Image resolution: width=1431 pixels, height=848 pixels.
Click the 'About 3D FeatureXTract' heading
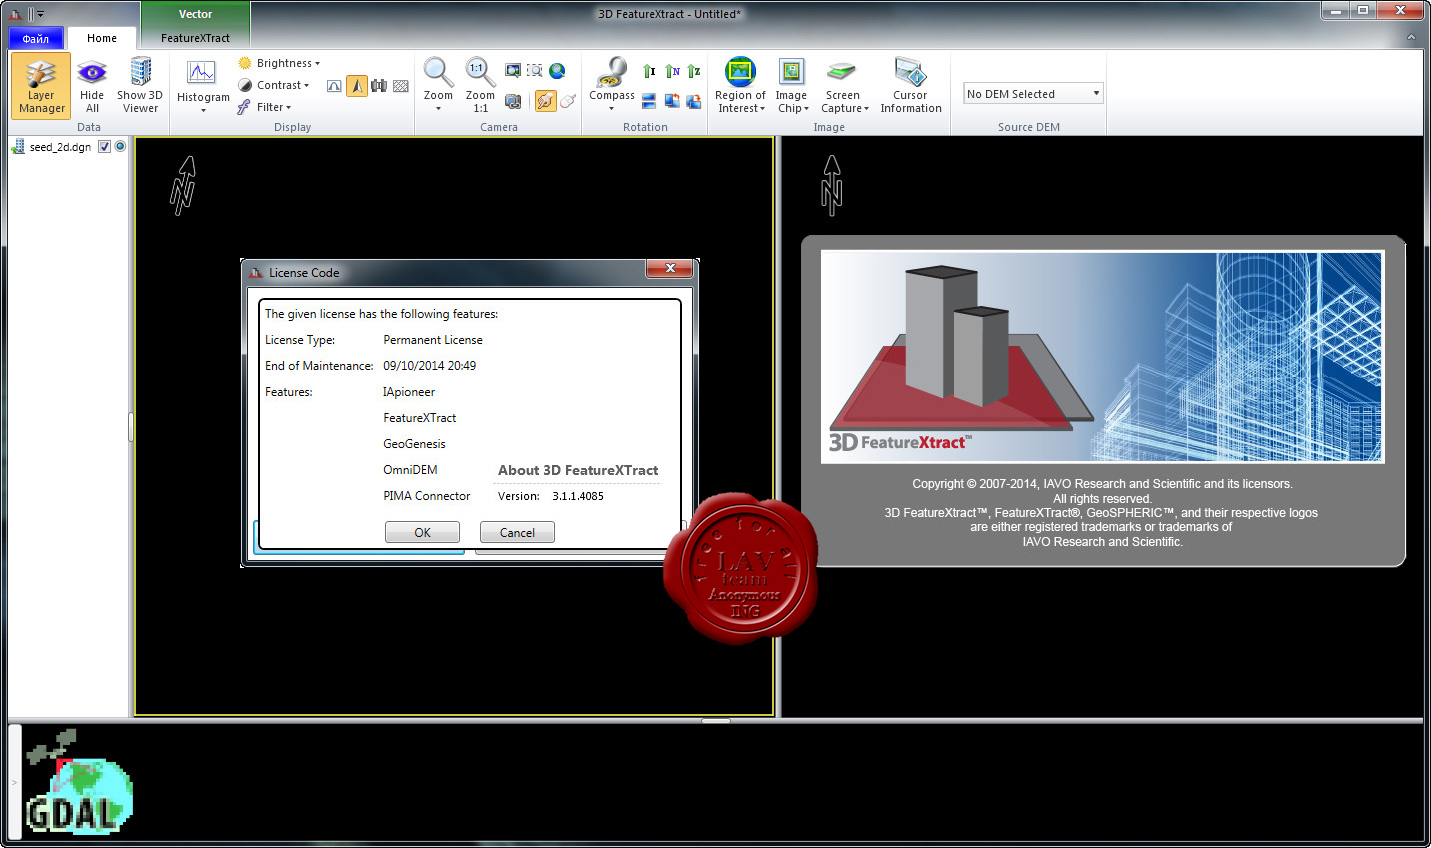[x=578, y=470]
